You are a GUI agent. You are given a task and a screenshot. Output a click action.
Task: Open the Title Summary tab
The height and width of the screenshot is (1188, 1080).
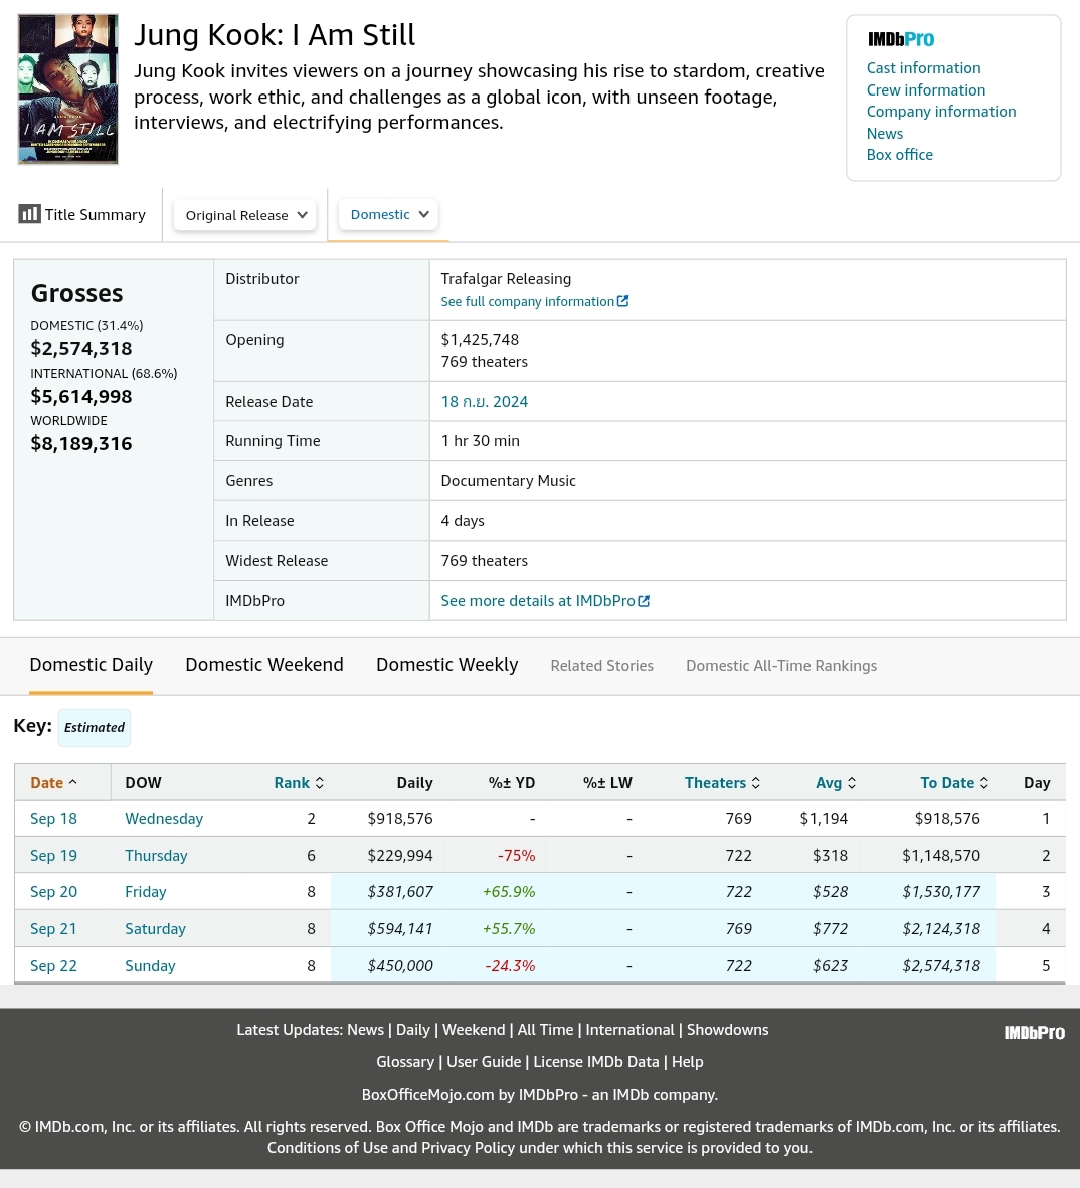pos(83,214)
